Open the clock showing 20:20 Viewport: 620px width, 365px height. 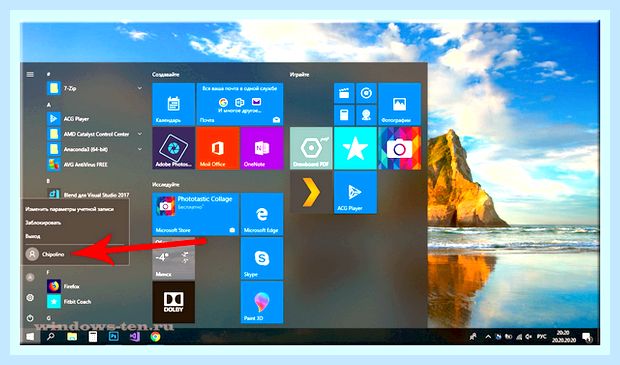[x=564, y=337]
